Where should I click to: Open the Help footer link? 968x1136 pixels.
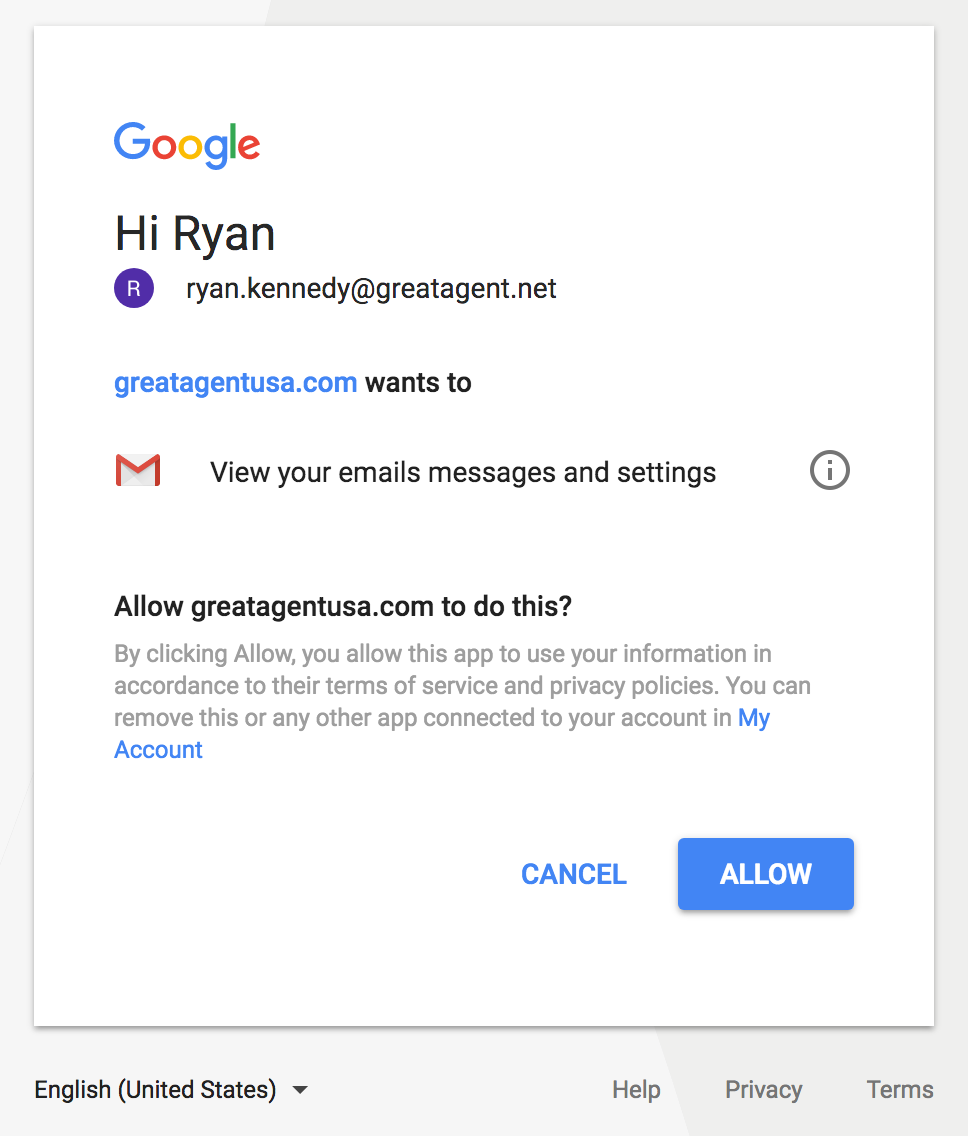pyautogui.click(x=636, y=1089)
